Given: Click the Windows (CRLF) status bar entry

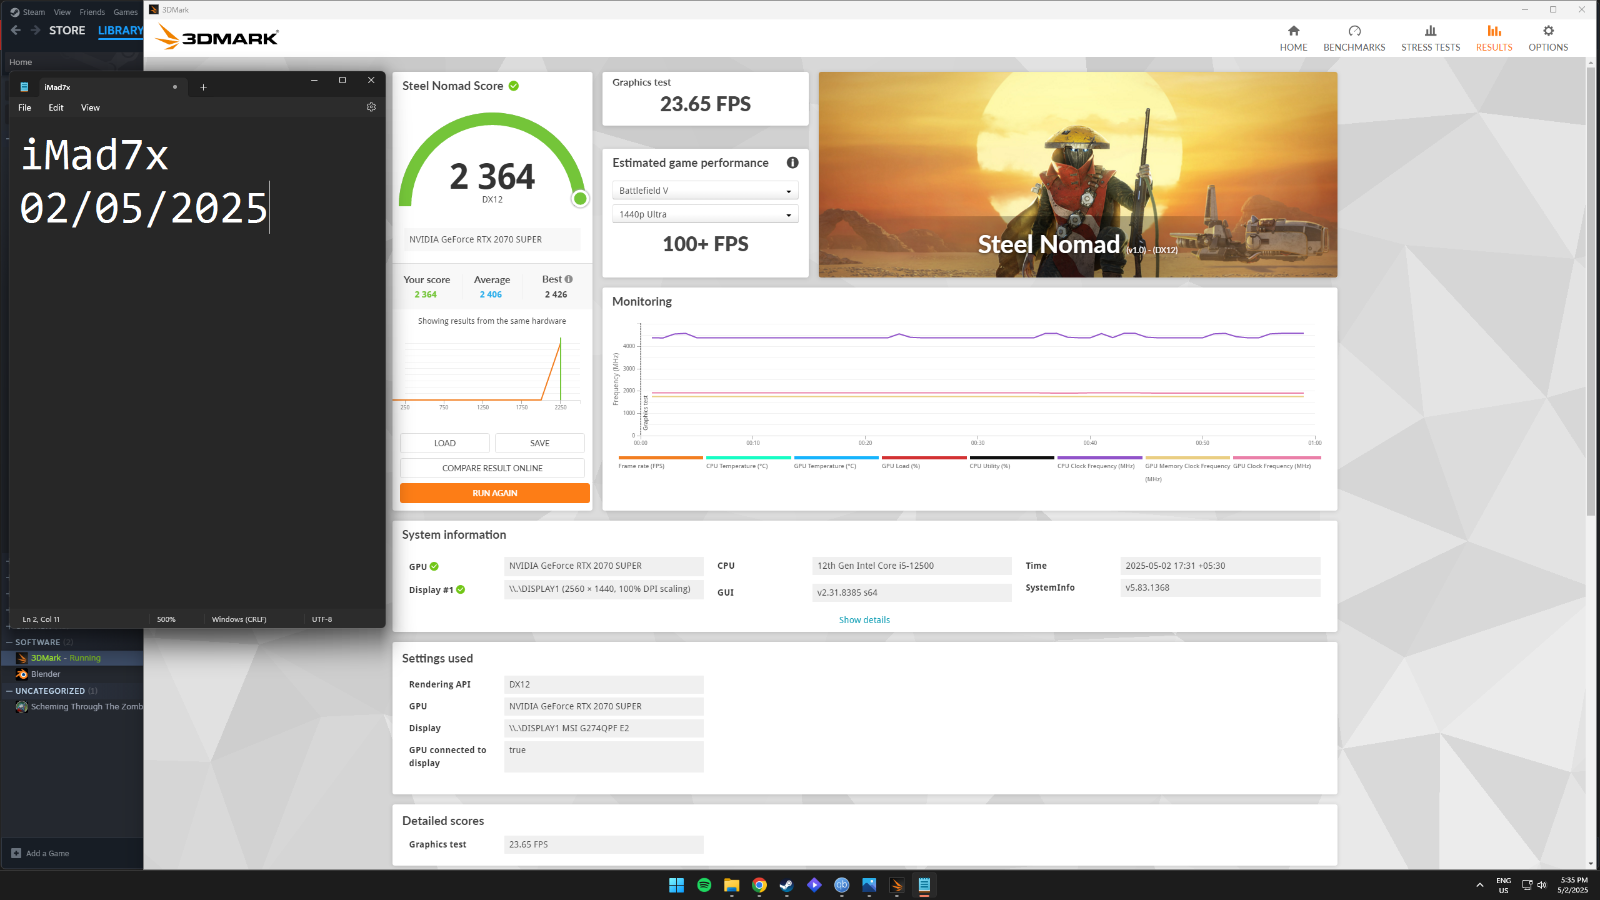Looking at the screenshot, I should tap(239, 619).
